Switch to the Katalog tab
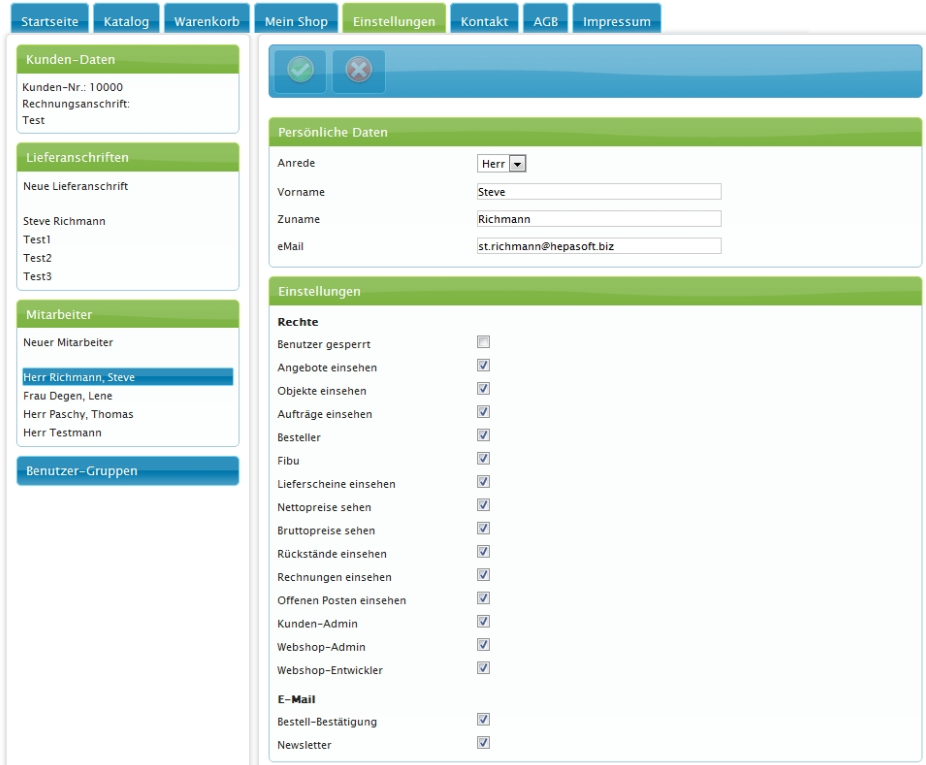The image size is (926, 765). click(x=127, y=21)
